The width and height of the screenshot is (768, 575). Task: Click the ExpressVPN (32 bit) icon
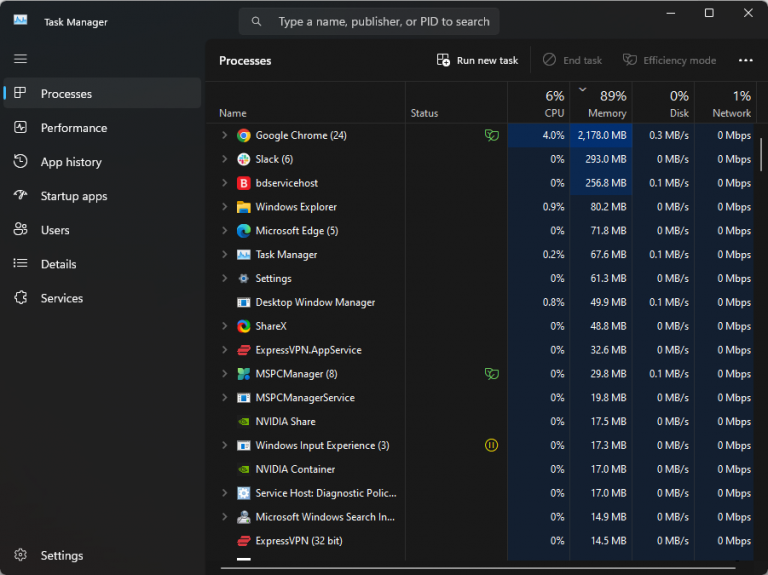(x=243, y=541)
